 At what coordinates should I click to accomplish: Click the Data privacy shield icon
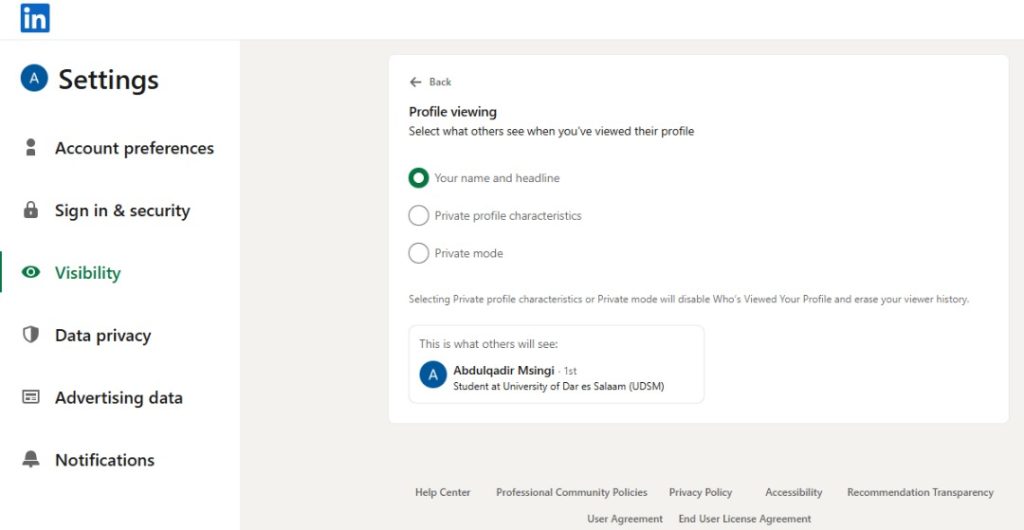[31, 335]
